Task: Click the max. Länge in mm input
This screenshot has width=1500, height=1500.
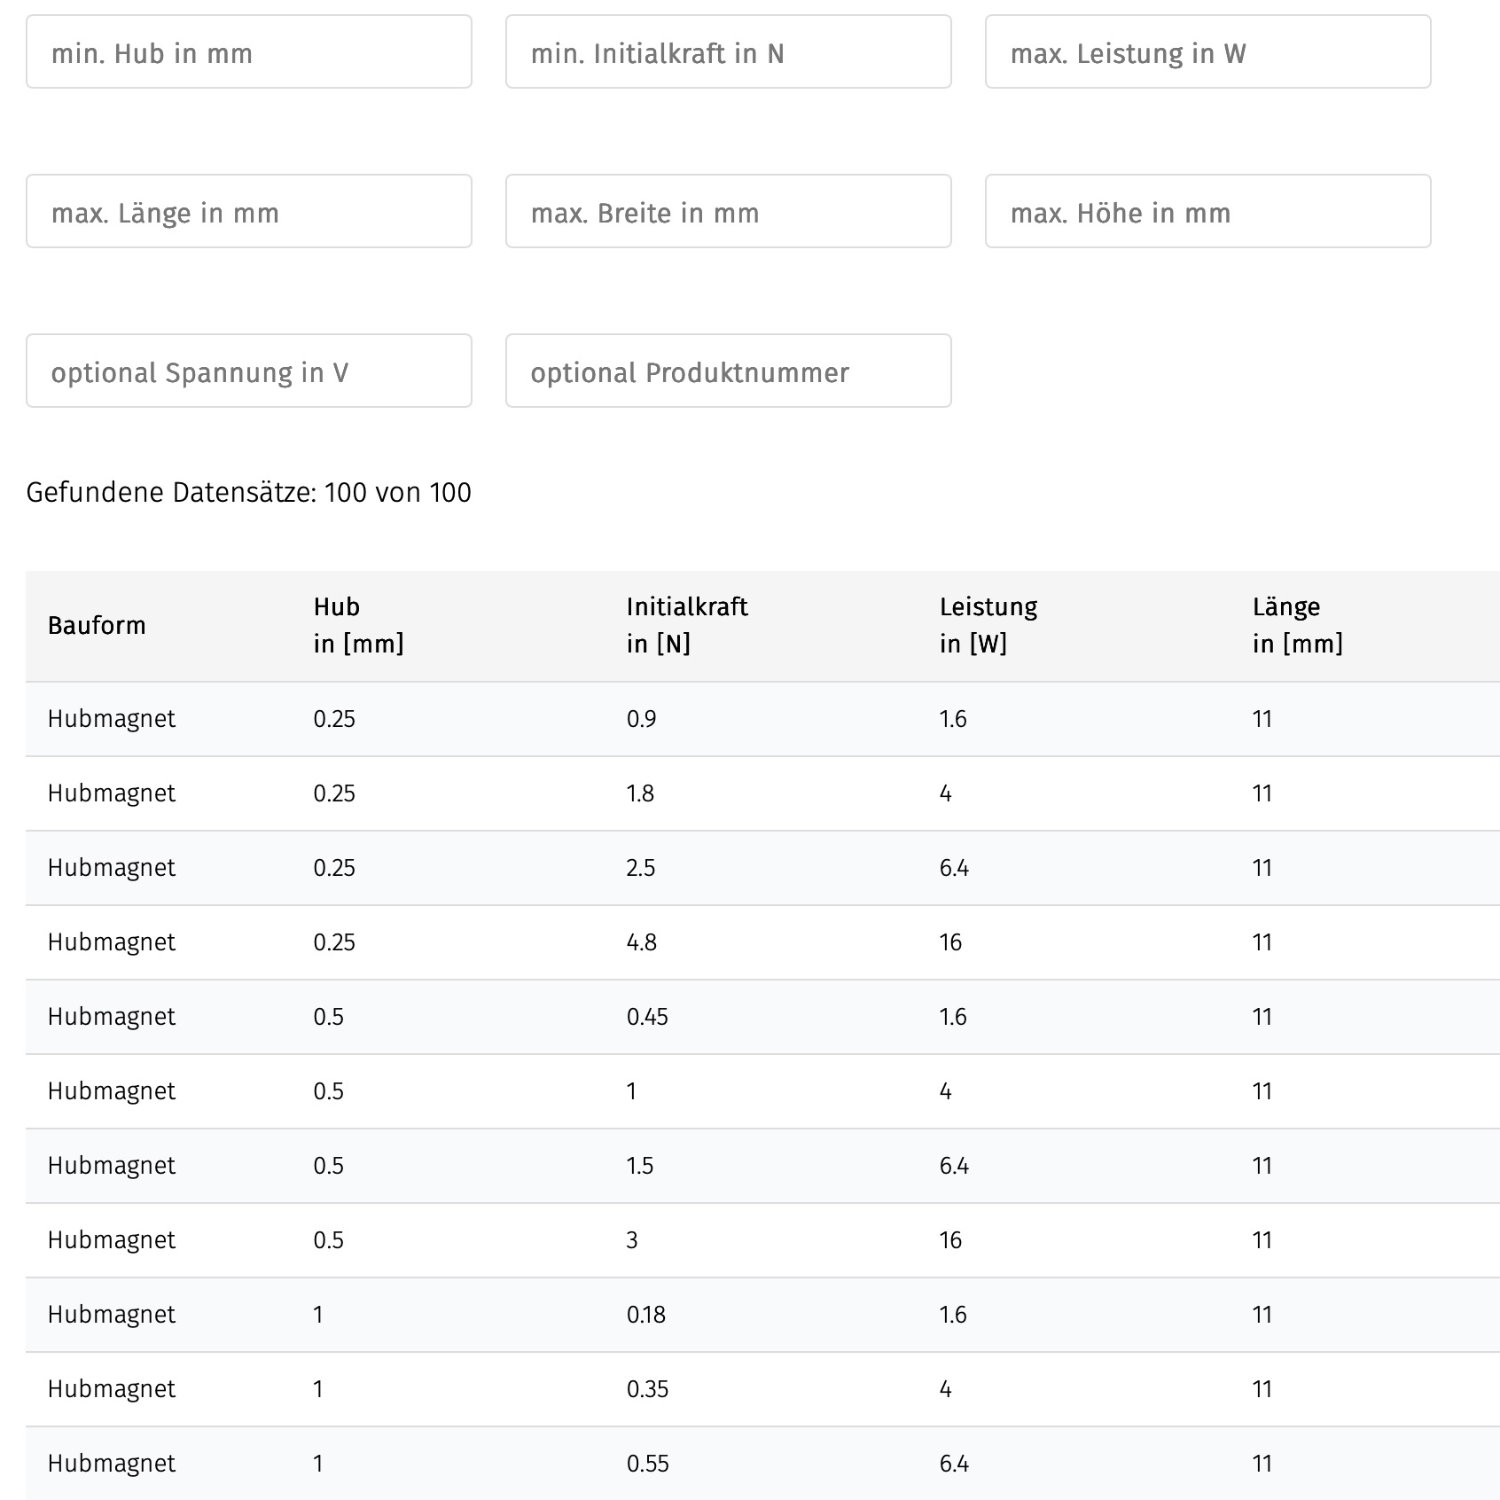Action: (x=248, y=212)
